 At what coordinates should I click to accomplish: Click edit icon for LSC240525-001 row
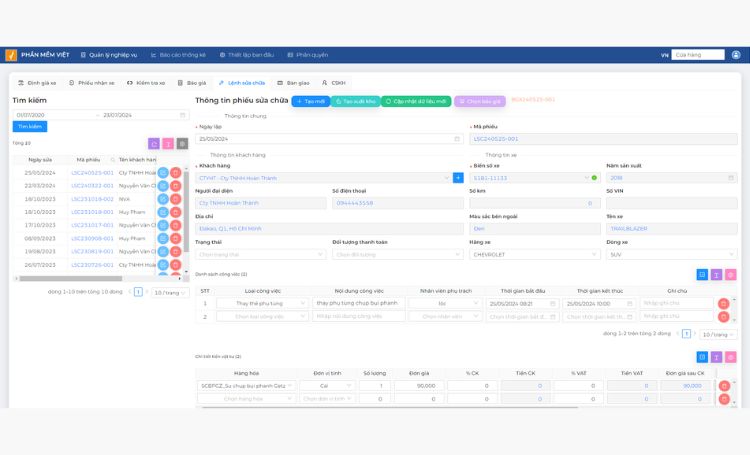point(163,172)
